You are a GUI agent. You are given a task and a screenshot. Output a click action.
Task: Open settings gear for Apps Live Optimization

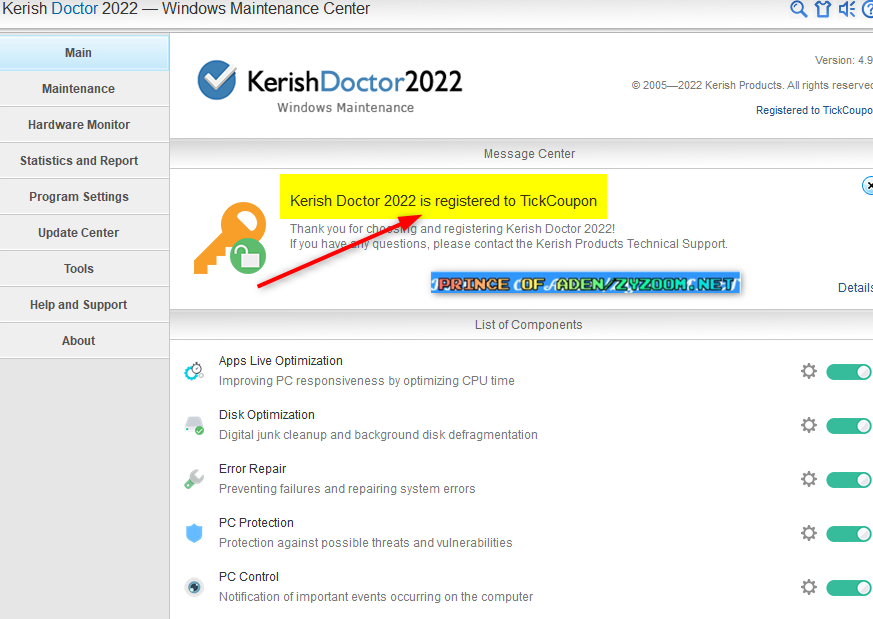[x=808, y=371]
